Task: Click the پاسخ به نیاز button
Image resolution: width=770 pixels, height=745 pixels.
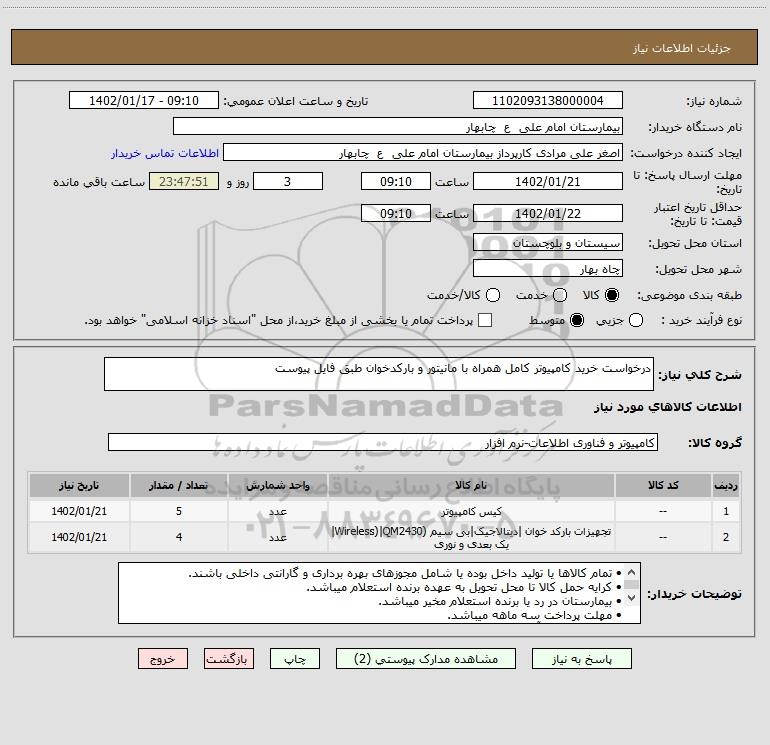Action: point(582,659)
